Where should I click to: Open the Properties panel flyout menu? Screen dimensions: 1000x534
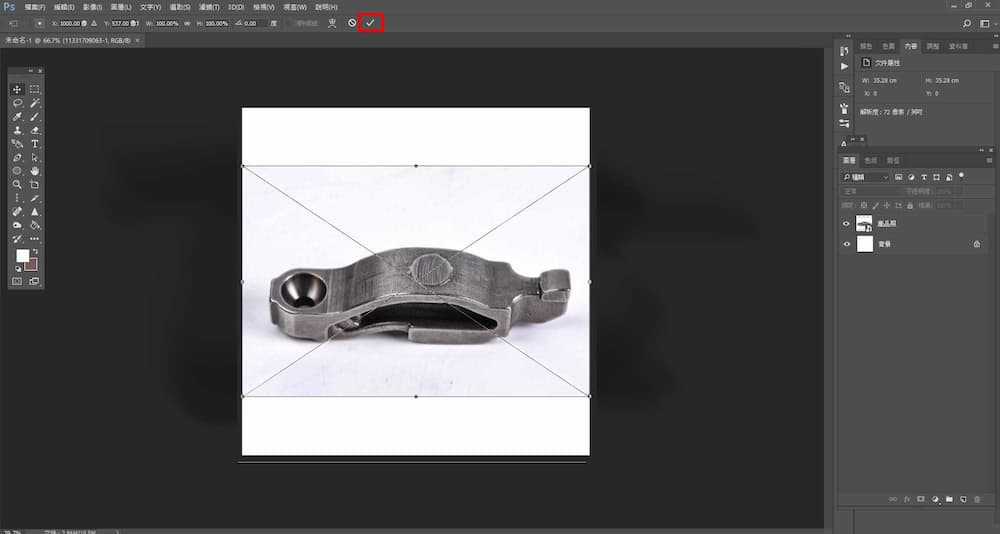click(x=995, y=47)
